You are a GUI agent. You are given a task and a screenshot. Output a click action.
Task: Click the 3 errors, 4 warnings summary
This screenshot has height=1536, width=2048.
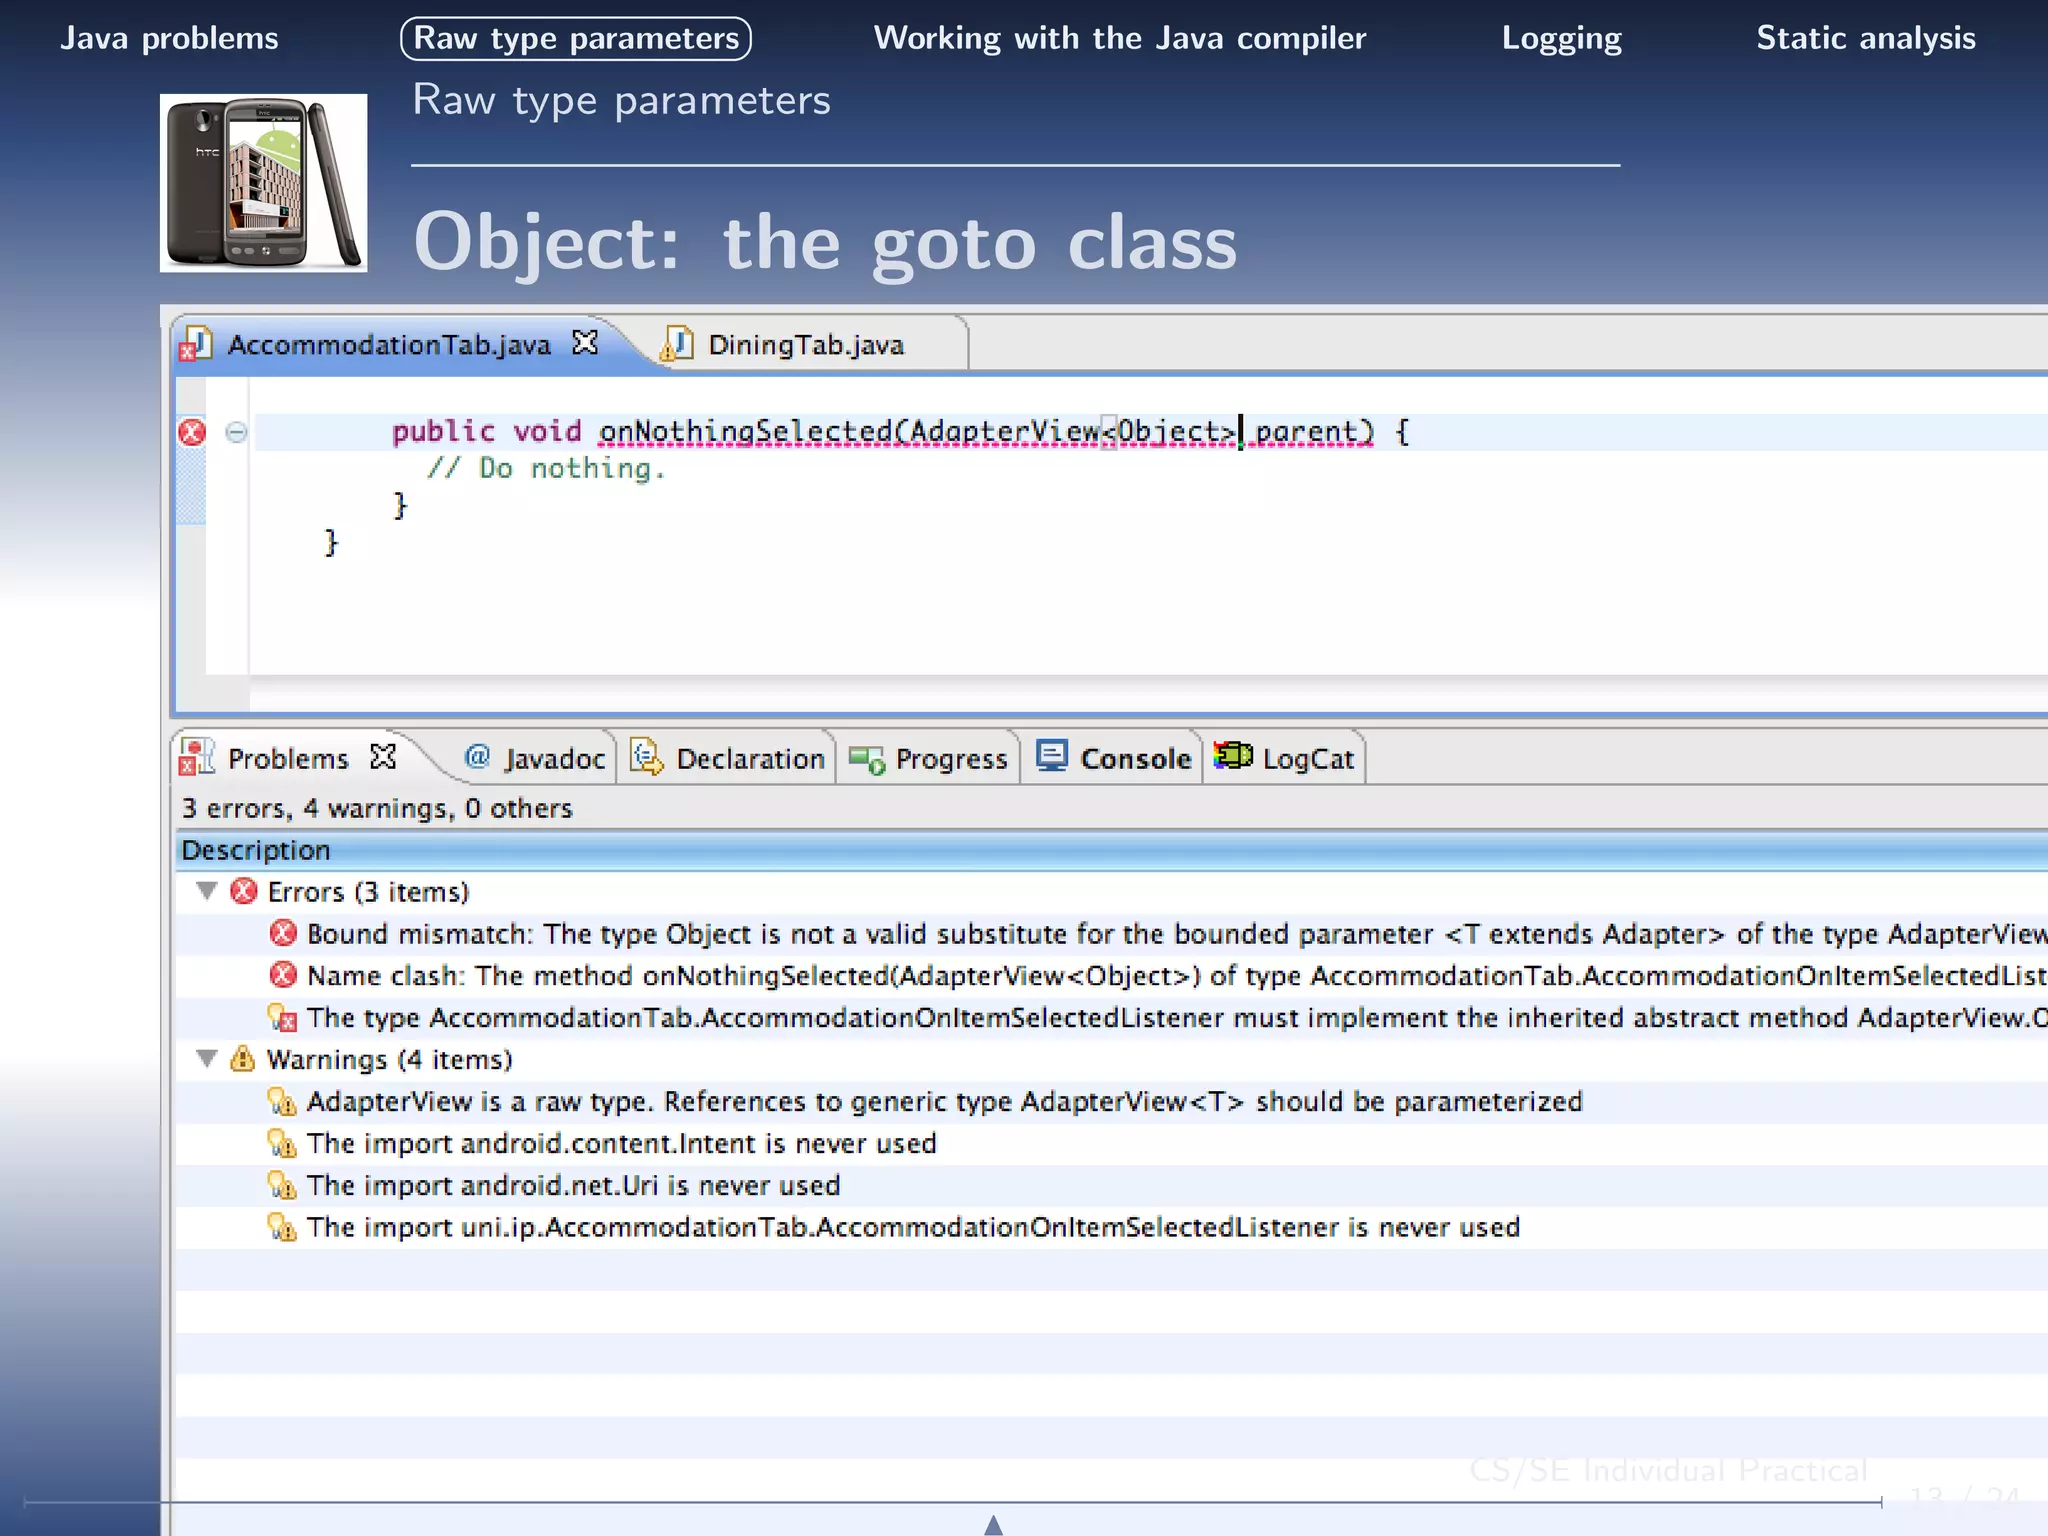pos(377,808)
